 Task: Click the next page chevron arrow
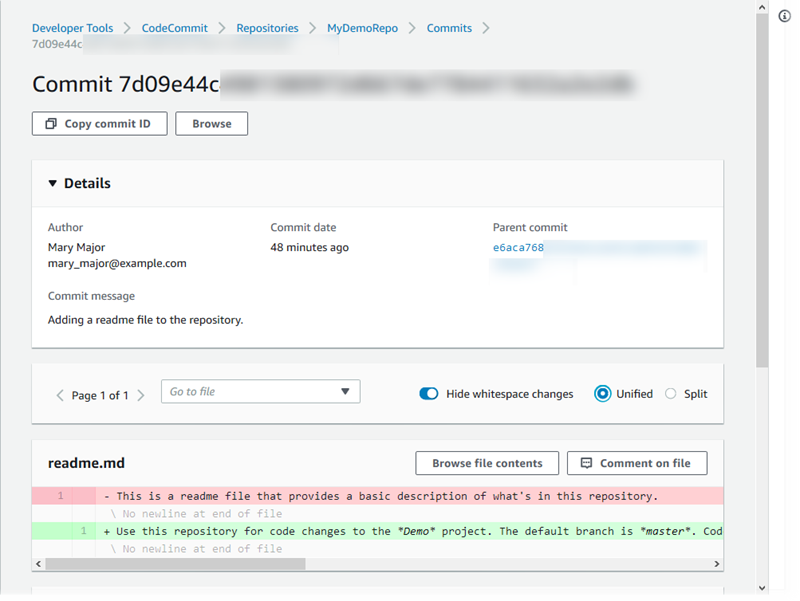coord(141,395)
